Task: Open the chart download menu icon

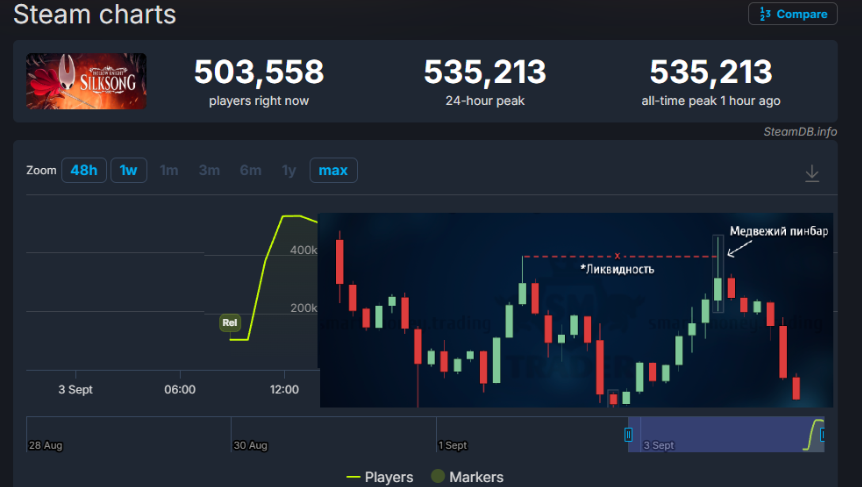Action: pyautogui.click(x=812, y=173)
